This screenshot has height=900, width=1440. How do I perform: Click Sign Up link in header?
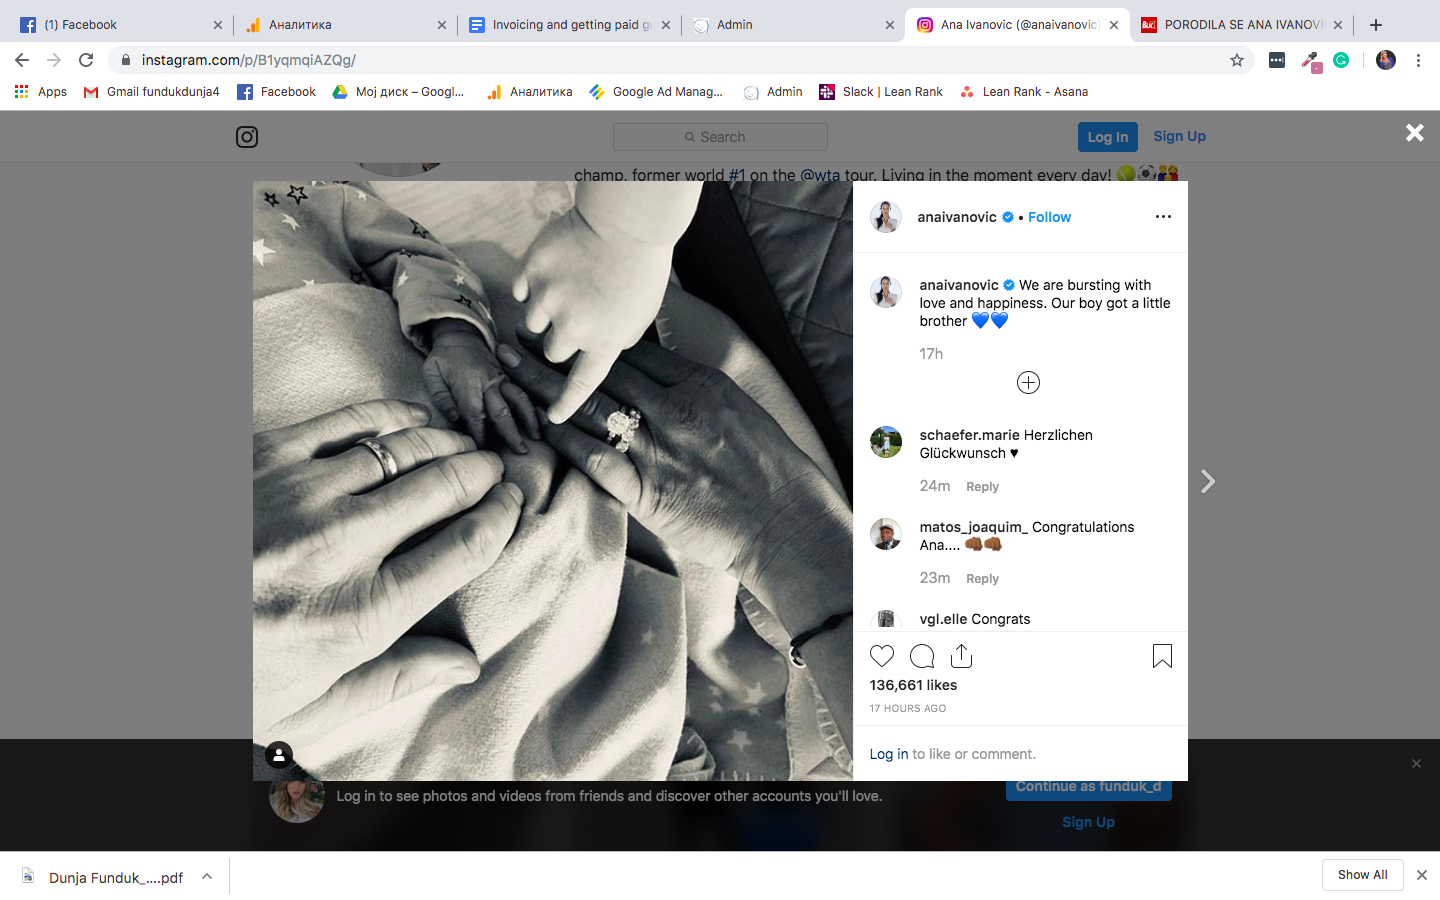1179,136
